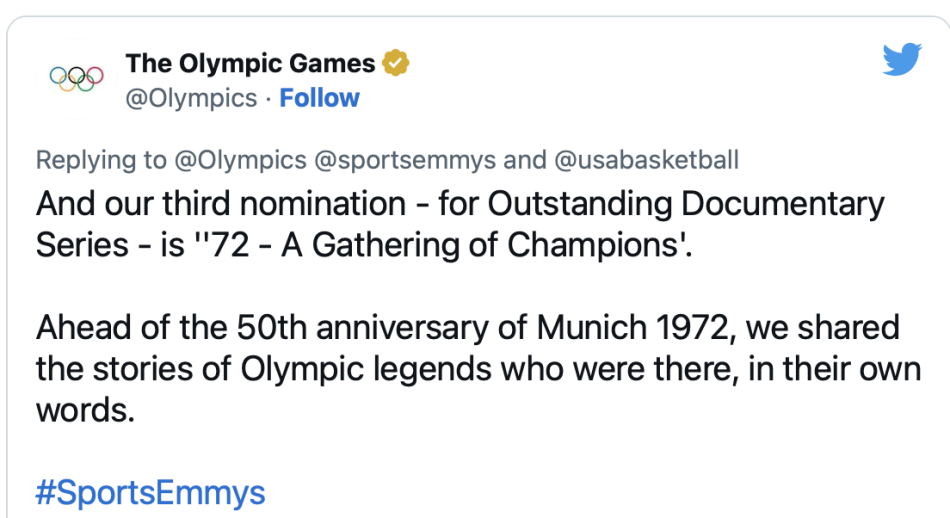Viewport: 950px width, 518px height.
Task: Open The Olympic Games profile name
Action: tap(250, 64)
